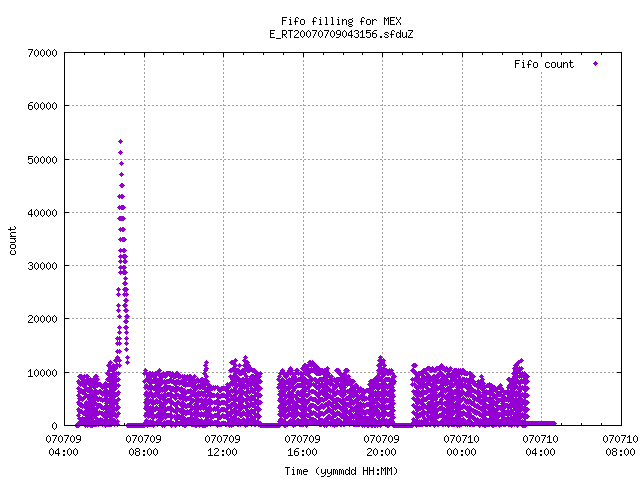Click the x-axis tick 070710 04:00
The width and height of the screenshot is (640, 480).
click(540, 445)
